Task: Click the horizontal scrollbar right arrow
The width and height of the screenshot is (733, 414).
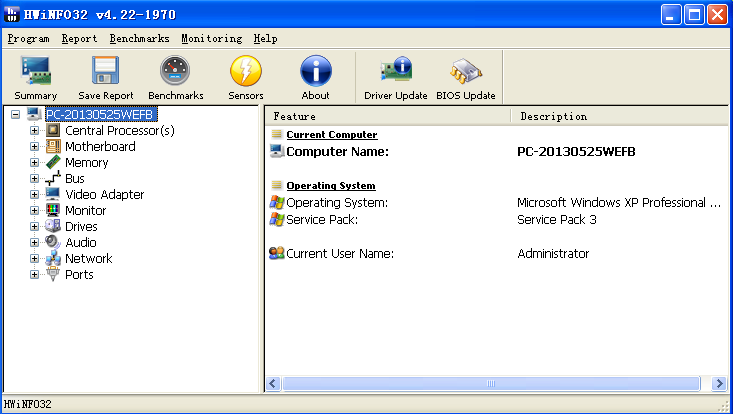Action: (x=718, y=384)
